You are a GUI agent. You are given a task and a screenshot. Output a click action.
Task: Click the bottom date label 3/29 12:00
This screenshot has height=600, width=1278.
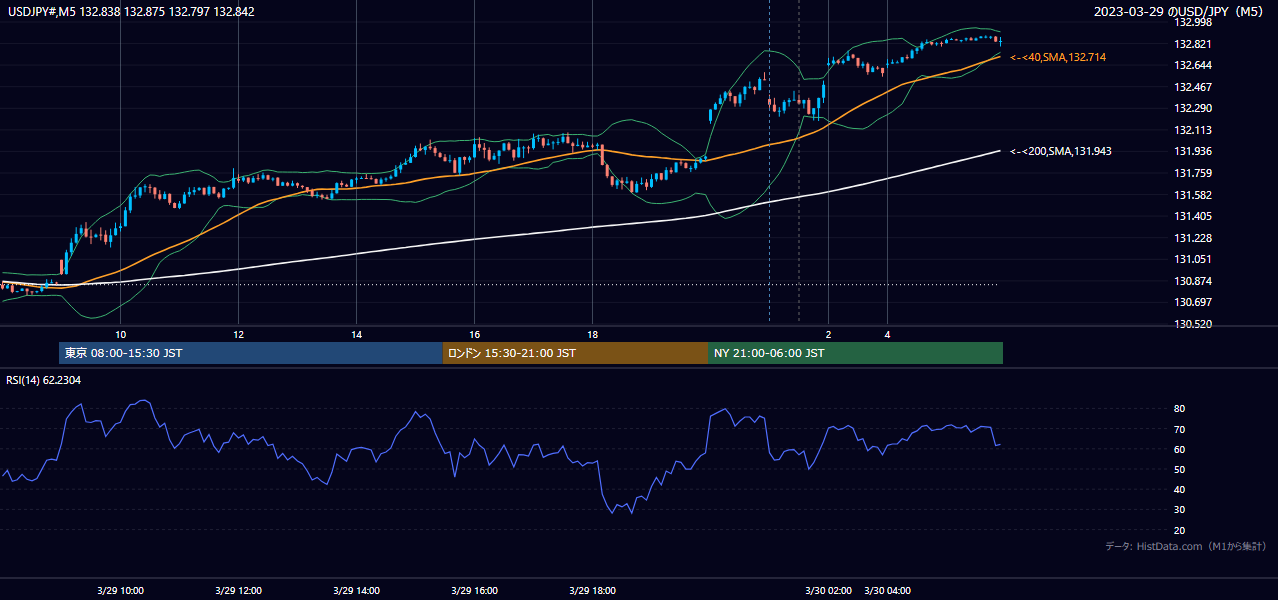[238, 591]
